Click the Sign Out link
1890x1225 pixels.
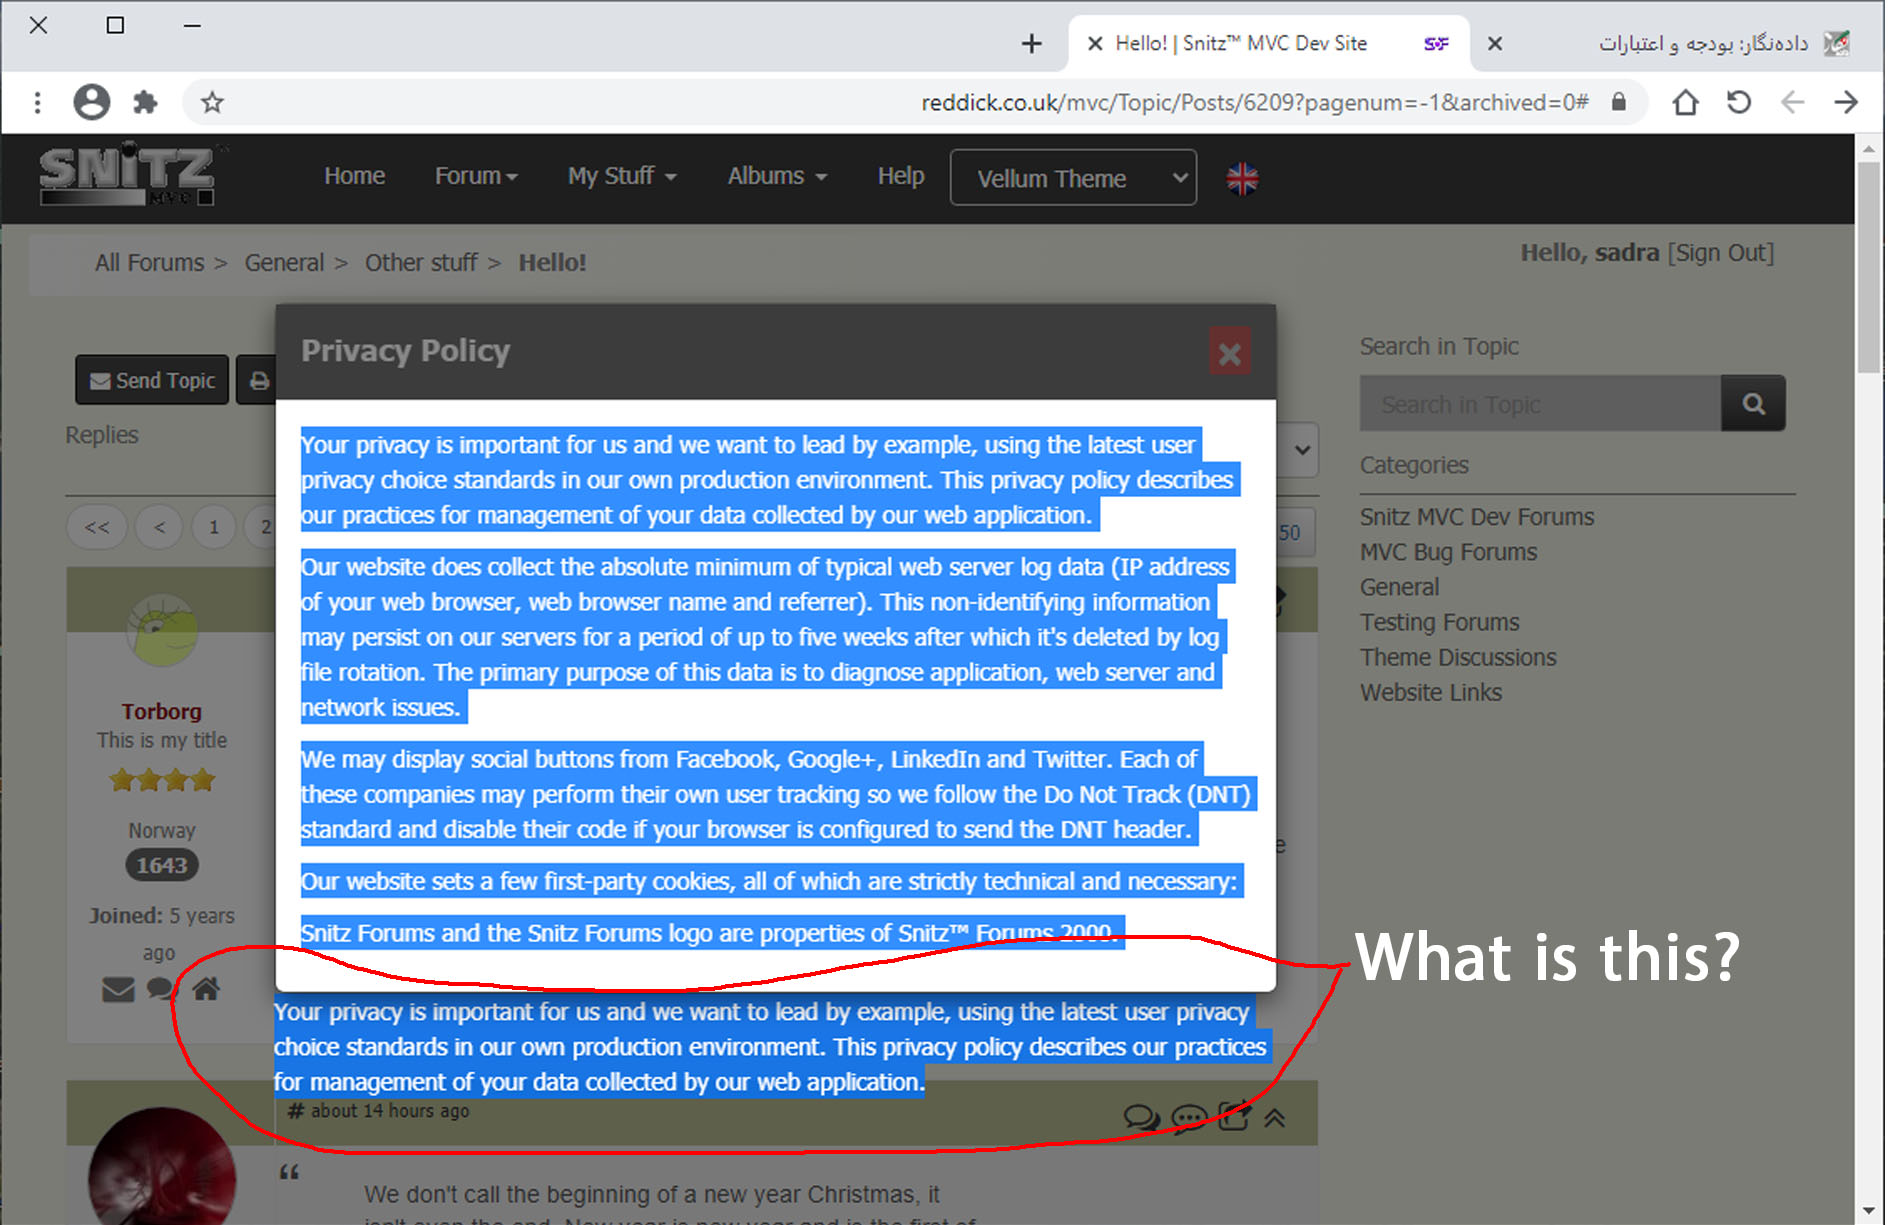pos(1720,253)
